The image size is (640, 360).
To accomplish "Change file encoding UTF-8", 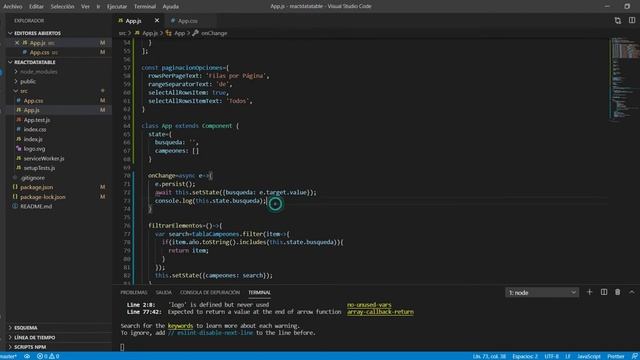I will coord(551,356).
